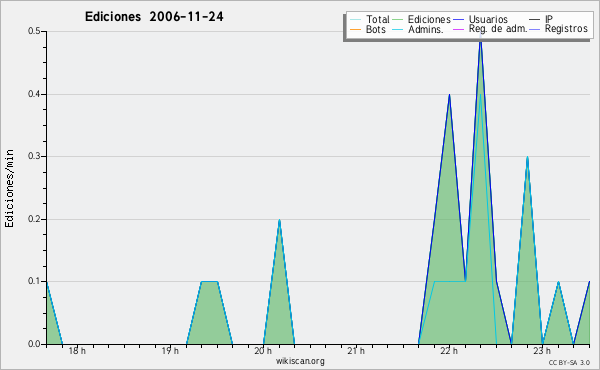Click the 22 h axis label
Screen dimensions: 600x370
point(449,351)
